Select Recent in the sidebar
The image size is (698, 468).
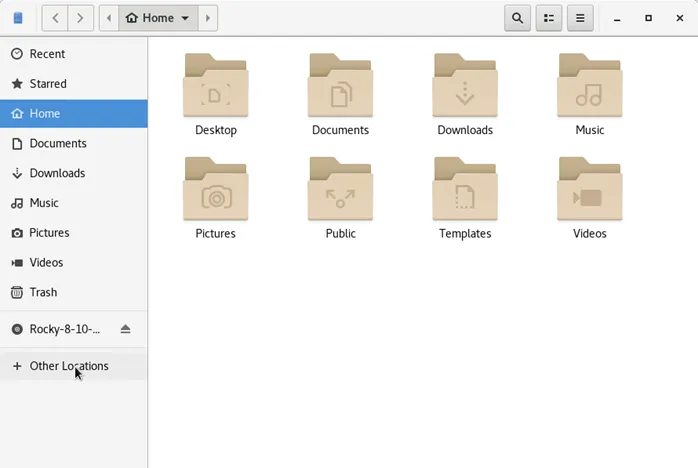point(73,54)
